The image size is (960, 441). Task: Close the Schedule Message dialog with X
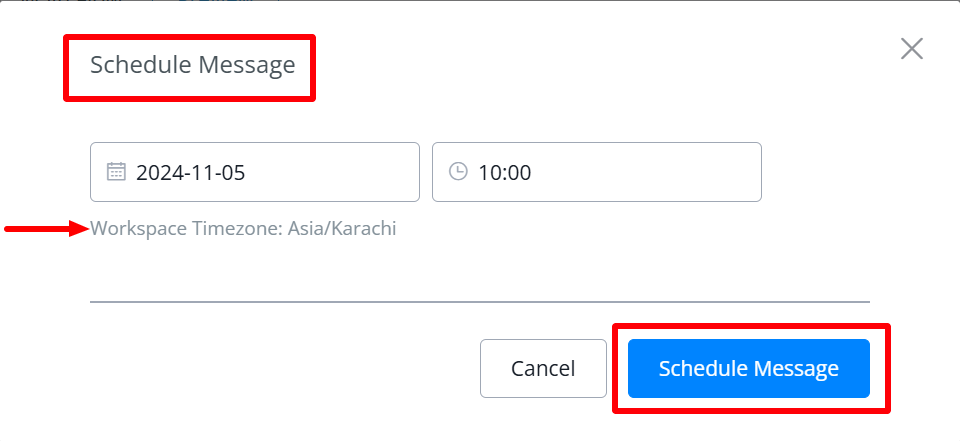click(911, 49)
